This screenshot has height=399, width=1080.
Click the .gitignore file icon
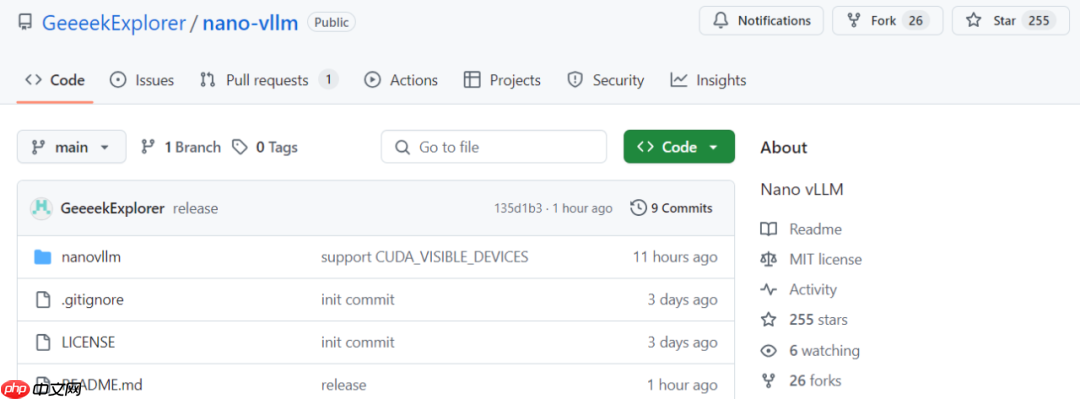click(x=43, y=300)
